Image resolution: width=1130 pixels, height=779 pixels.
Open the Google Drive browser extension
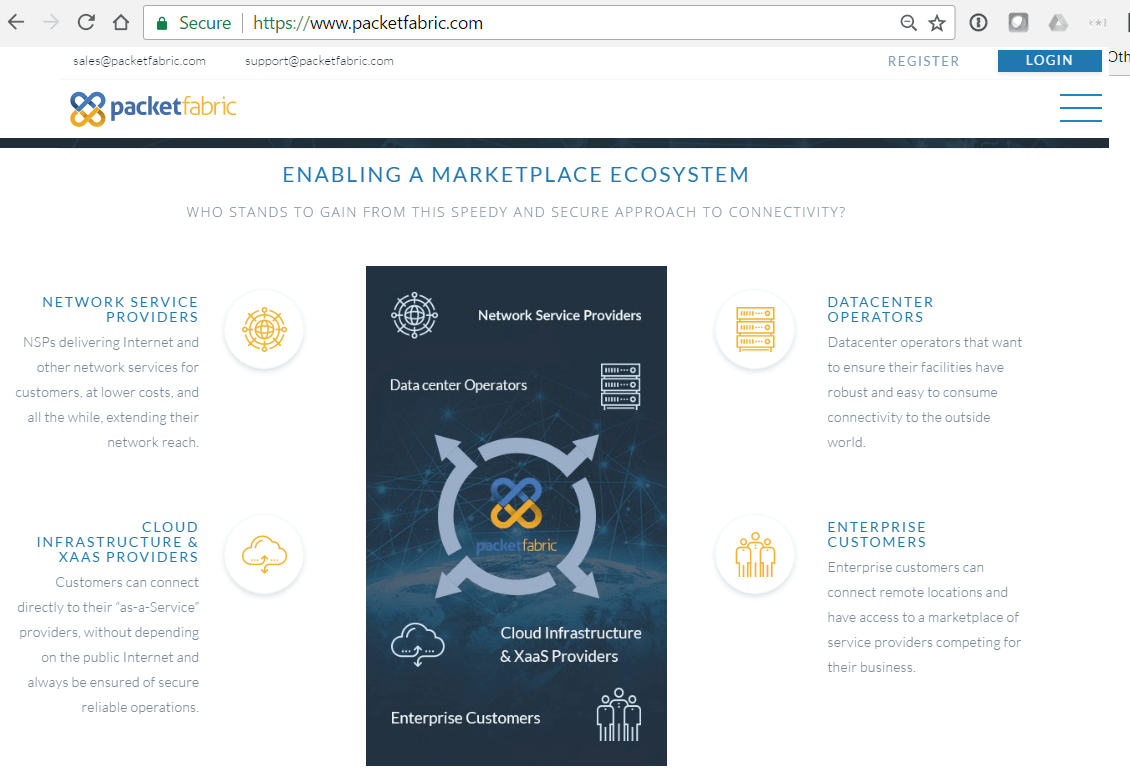tap(1059, 21)
